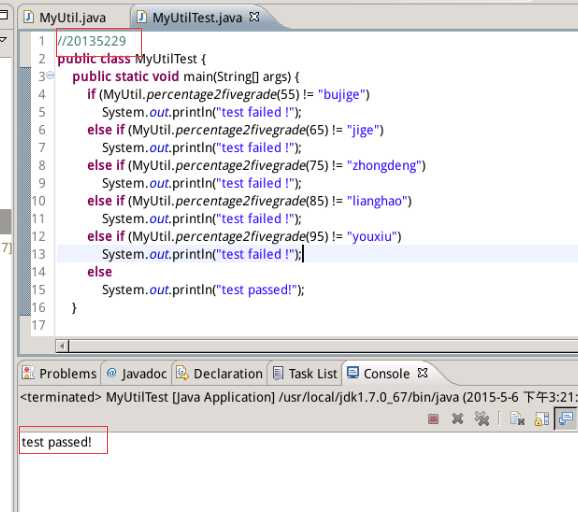Click the view menu triangle in the left panel
This screenshot has width=578, height=512.
(3, 39)
